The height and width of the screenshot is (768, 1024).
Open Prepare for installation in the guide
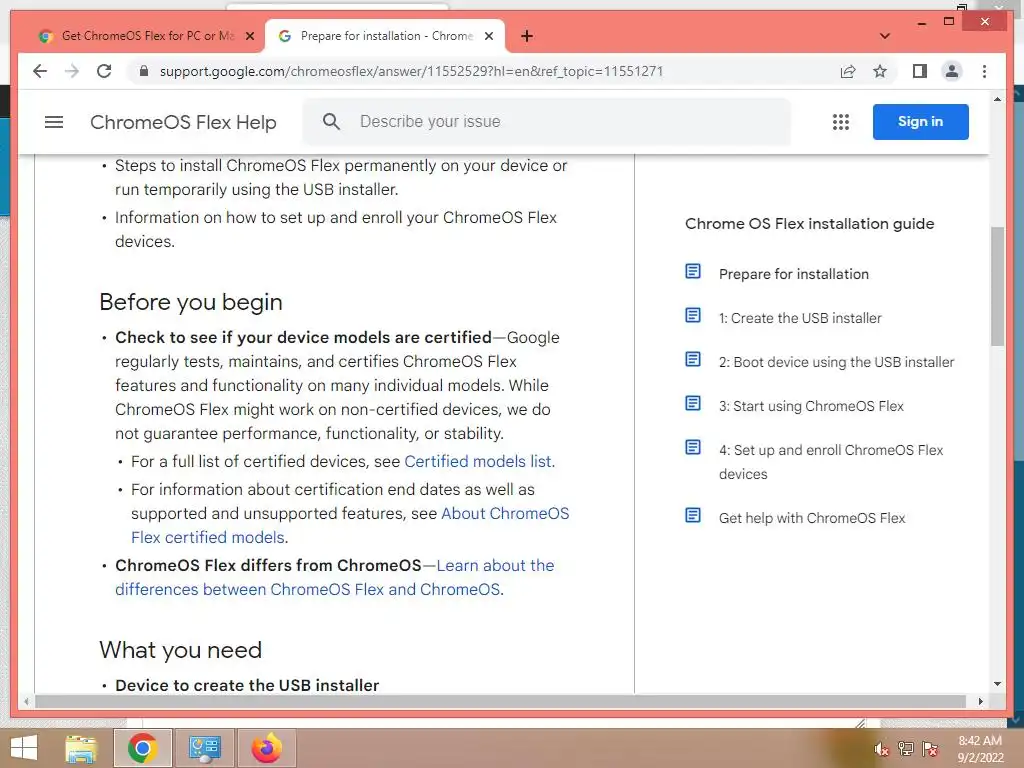(x=793, y=274)
